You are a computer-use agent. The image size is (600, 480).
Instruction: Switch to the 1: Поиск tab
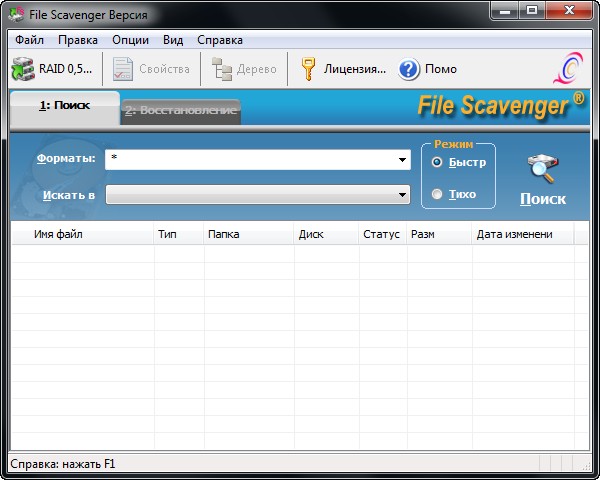(65, 108)
